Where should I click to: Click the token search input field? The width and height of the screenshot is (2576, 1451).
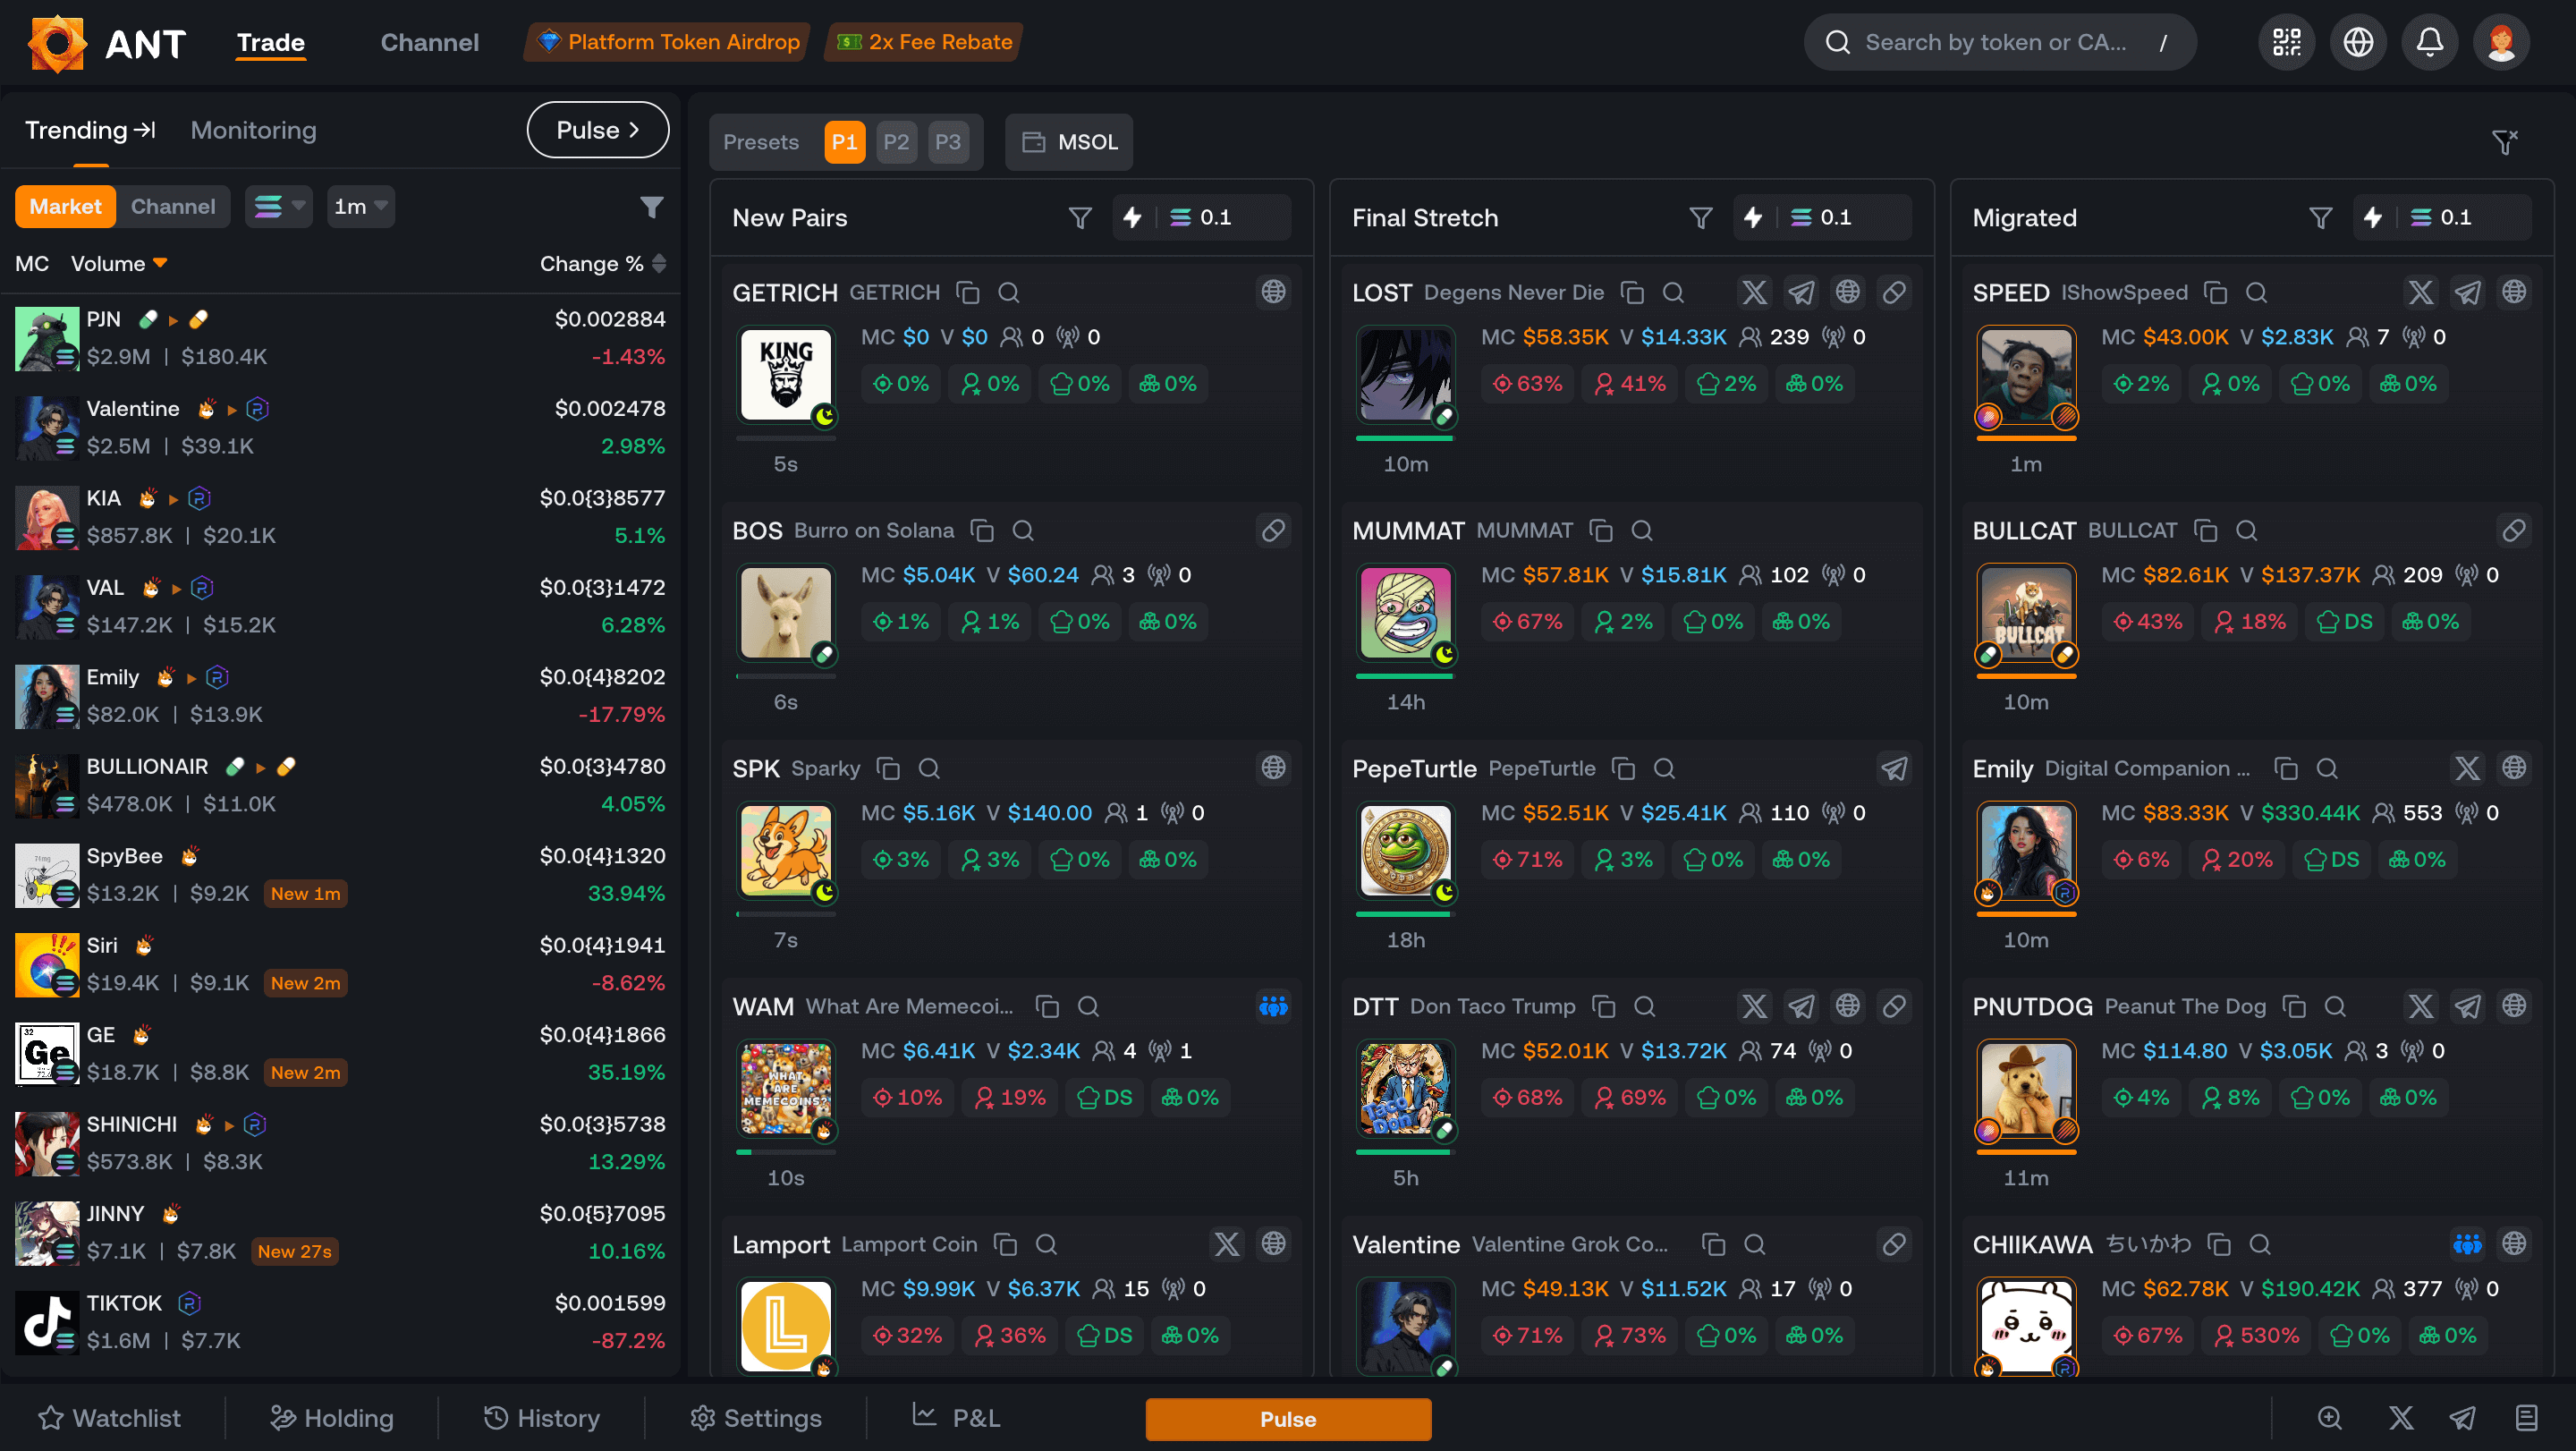pos(1995,42)
